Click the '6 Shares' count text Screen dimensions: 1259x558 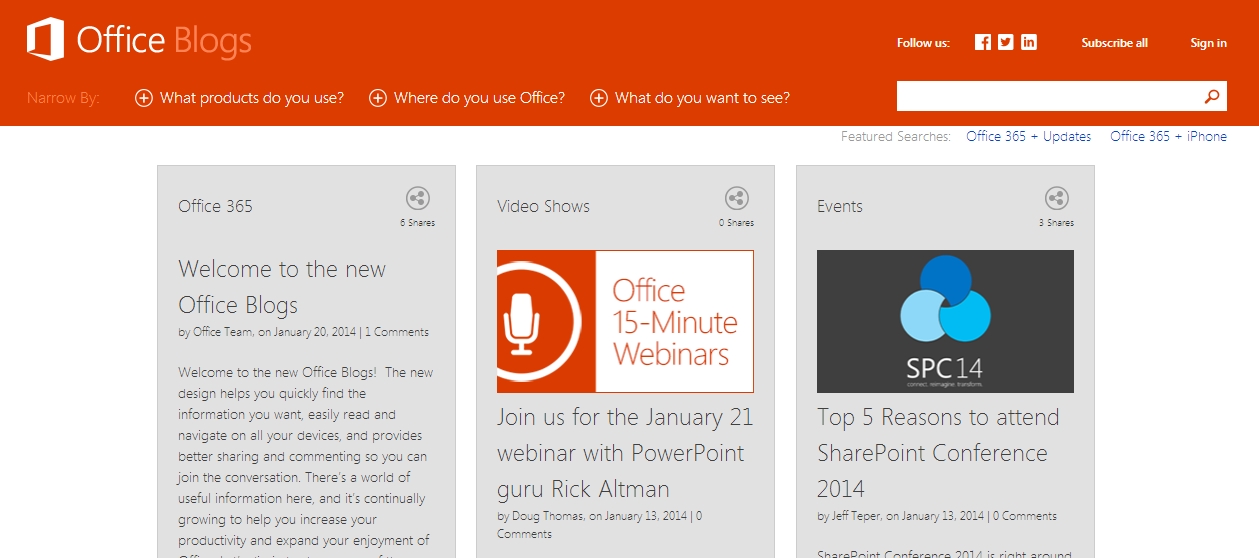click(417, 223)
